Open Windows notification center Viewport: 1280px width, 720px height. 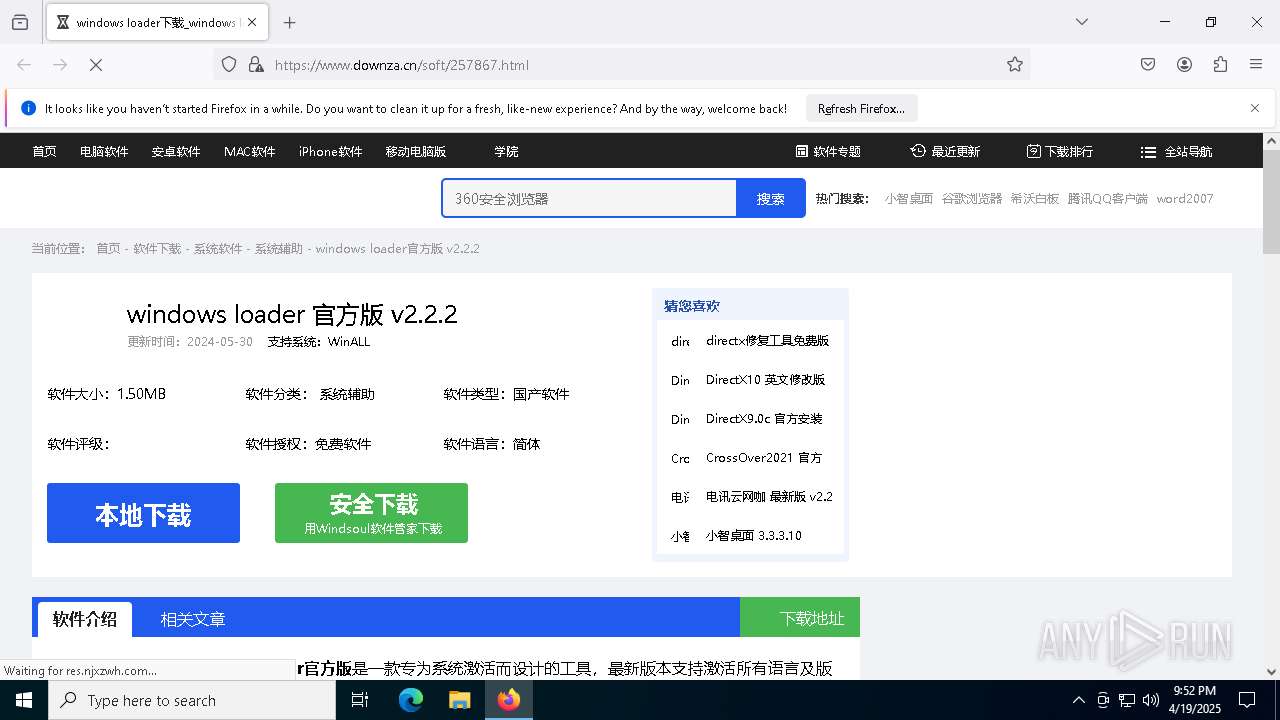point(1247,700)
